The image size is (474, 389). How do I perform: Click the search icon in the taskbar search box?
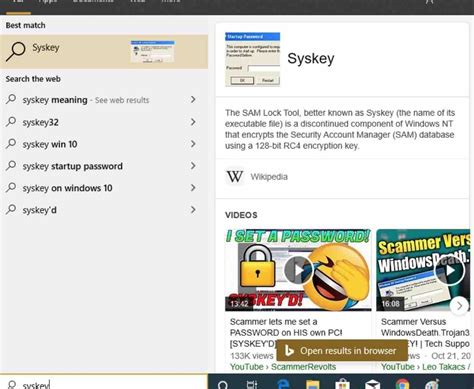12,385
